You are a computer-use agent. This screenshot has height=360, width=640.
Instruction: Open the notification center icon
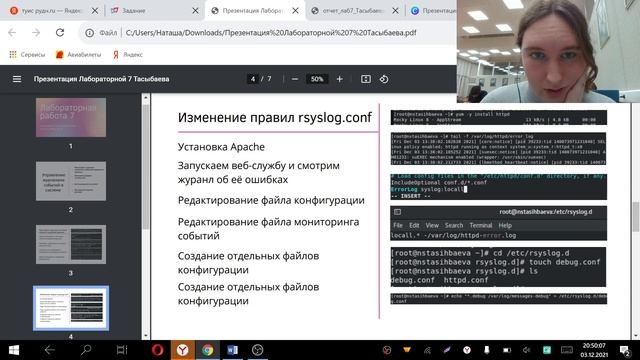(624, 350)
